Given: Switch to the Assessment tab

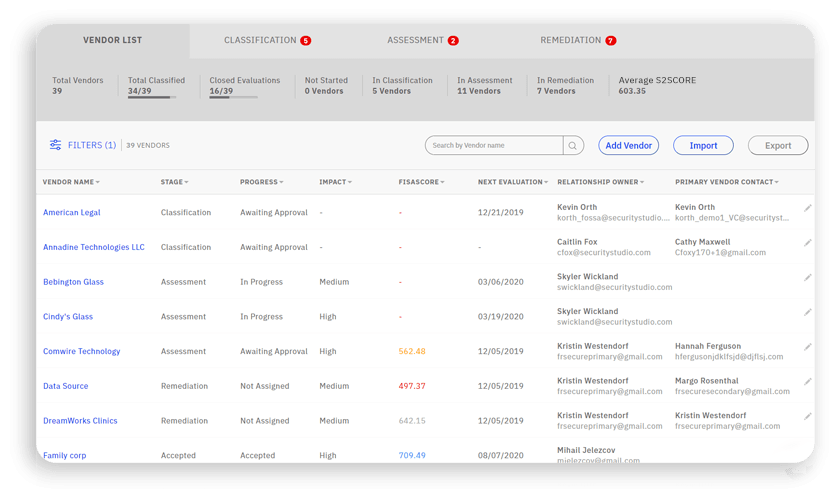Looking at the screenshot, I should coord(423,40).
